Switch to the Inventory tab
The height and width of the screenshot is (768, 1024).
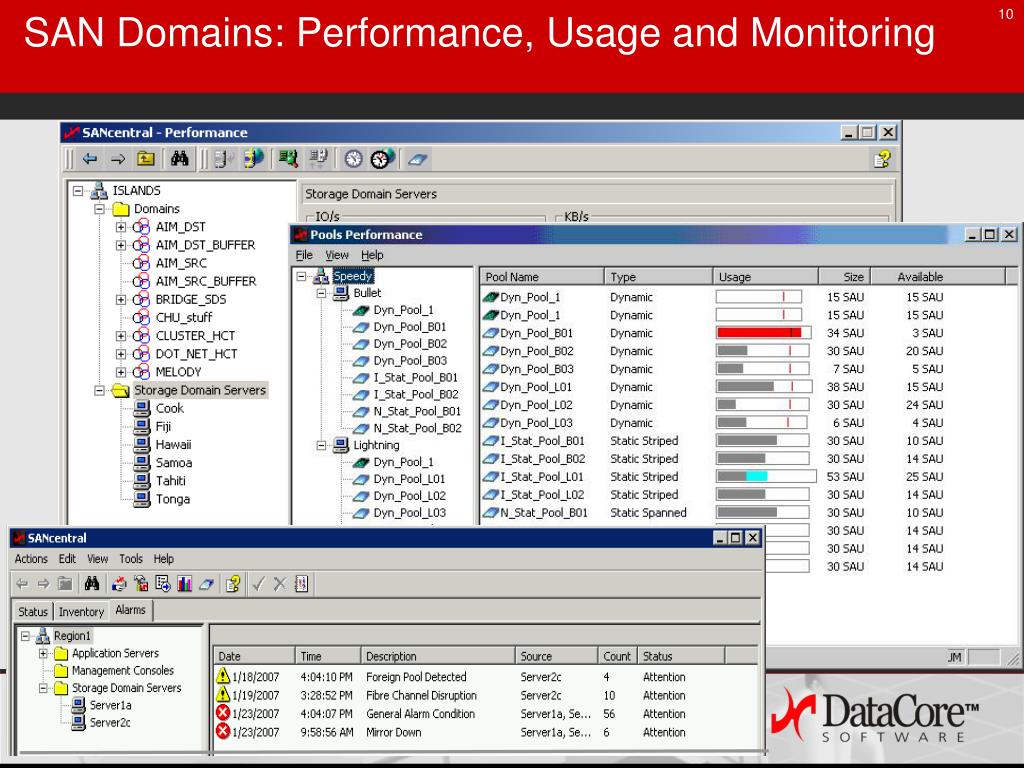81,611
